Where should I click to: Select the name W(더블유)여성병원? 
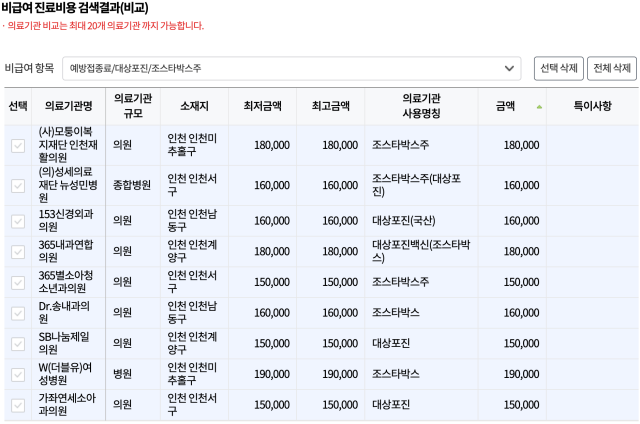pos(65,374)
